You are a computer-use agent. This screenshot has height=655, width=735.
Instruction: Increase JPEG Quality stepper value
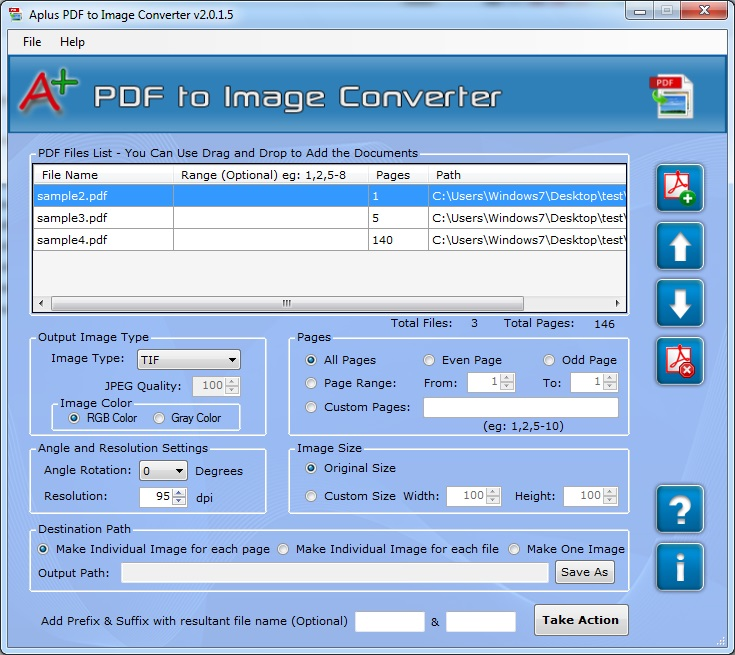point(232,382)
